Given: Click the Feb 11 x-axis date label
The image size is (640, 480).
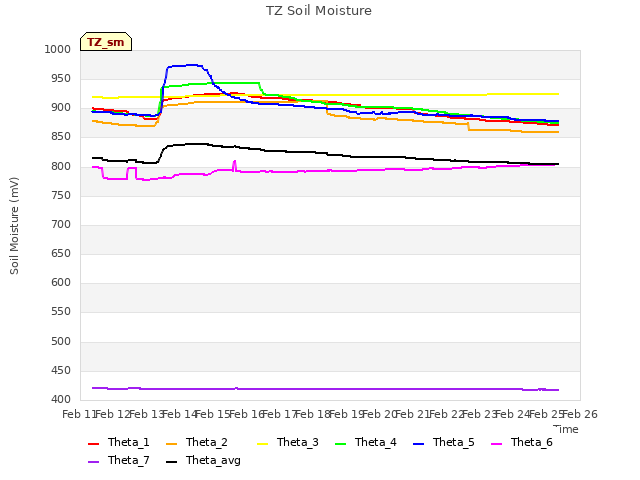Looking at the screenshot, I should 80,414.
